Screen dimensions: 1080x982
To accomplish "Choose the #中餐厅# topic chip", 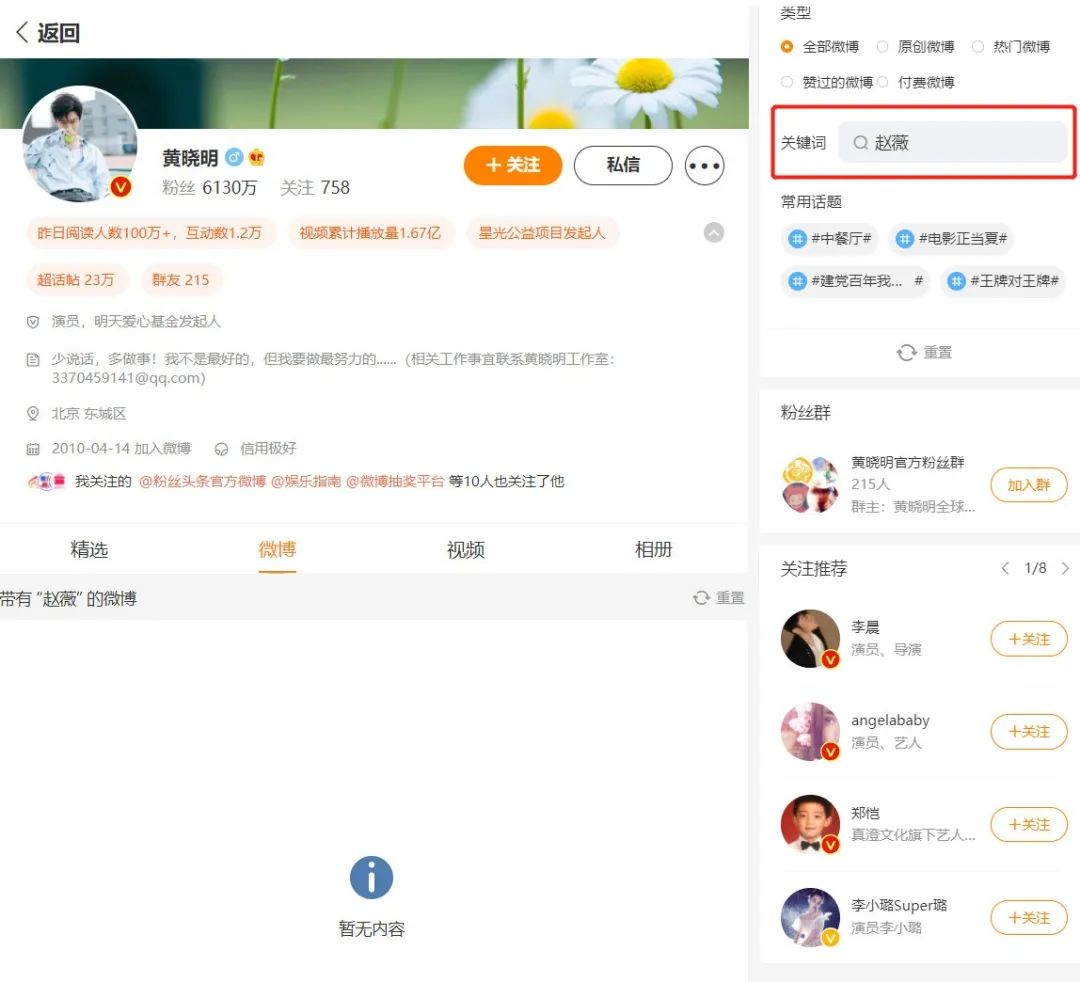I will point(829,239).
